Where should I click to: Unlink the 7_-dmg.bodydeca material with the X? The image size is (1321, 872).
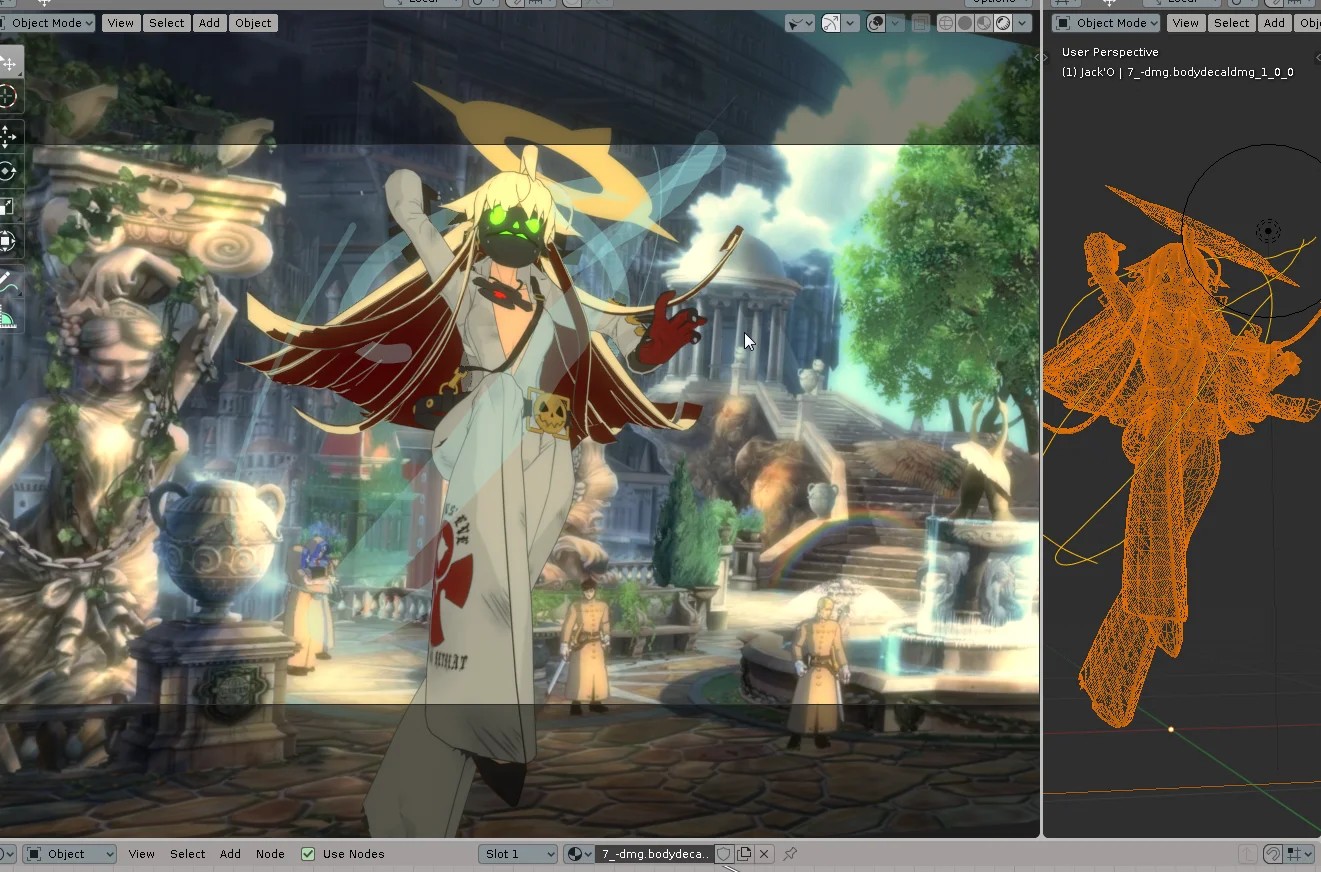click(x=764, y=854)
